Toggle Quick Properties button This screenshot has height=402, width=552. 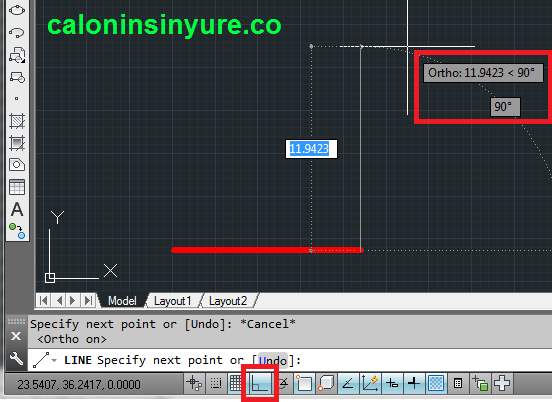458,383
